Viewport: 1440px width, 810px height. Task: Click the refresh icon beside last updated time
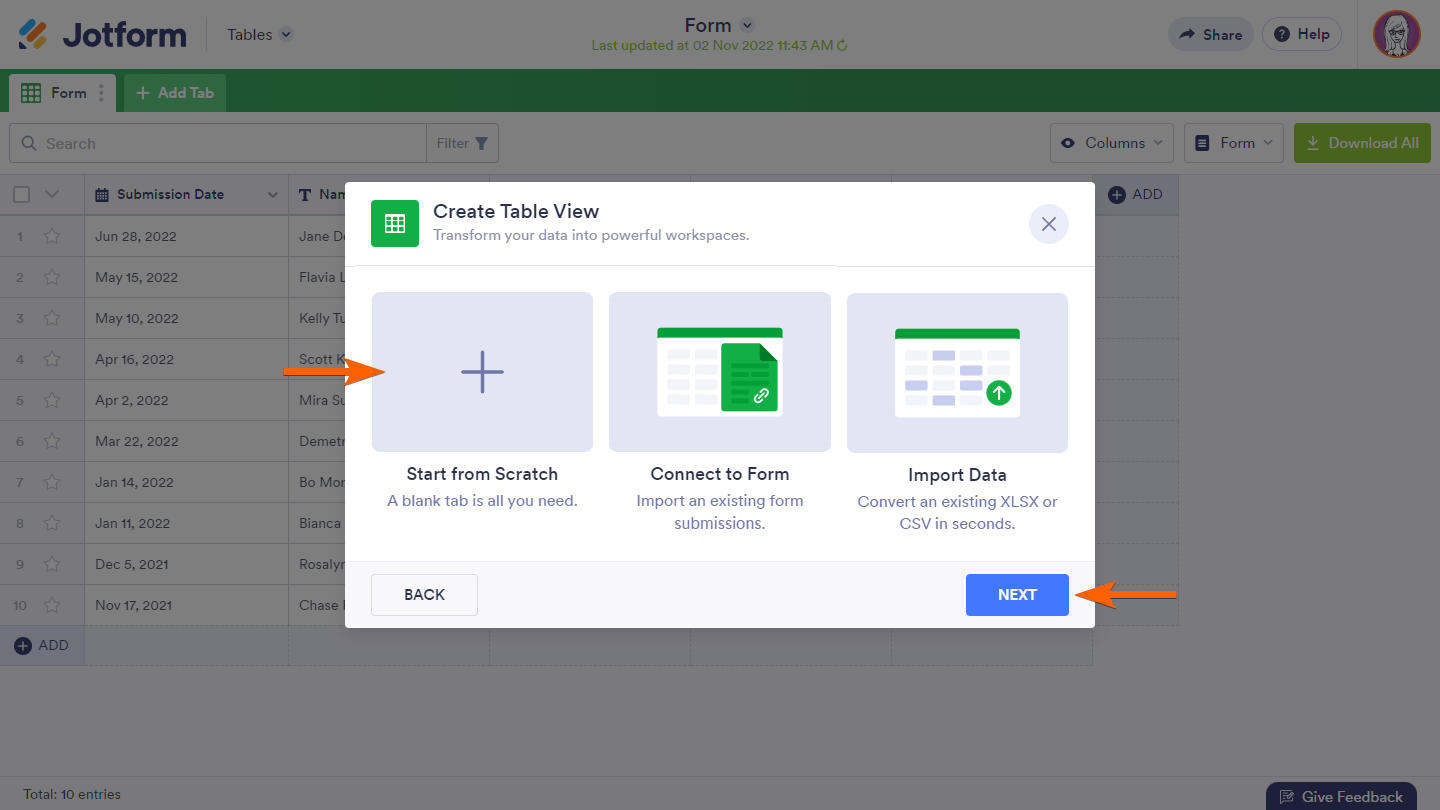842,45
